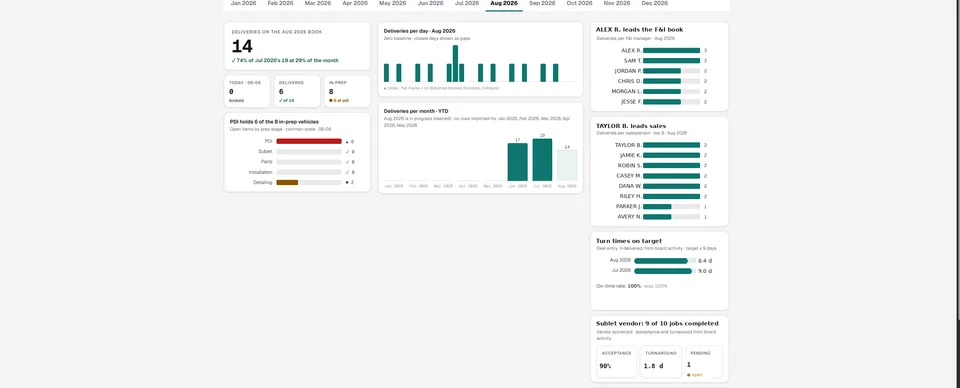Click MORGAN L. row in F&I chart
960x388 pixels.
(x=660, y=91)
